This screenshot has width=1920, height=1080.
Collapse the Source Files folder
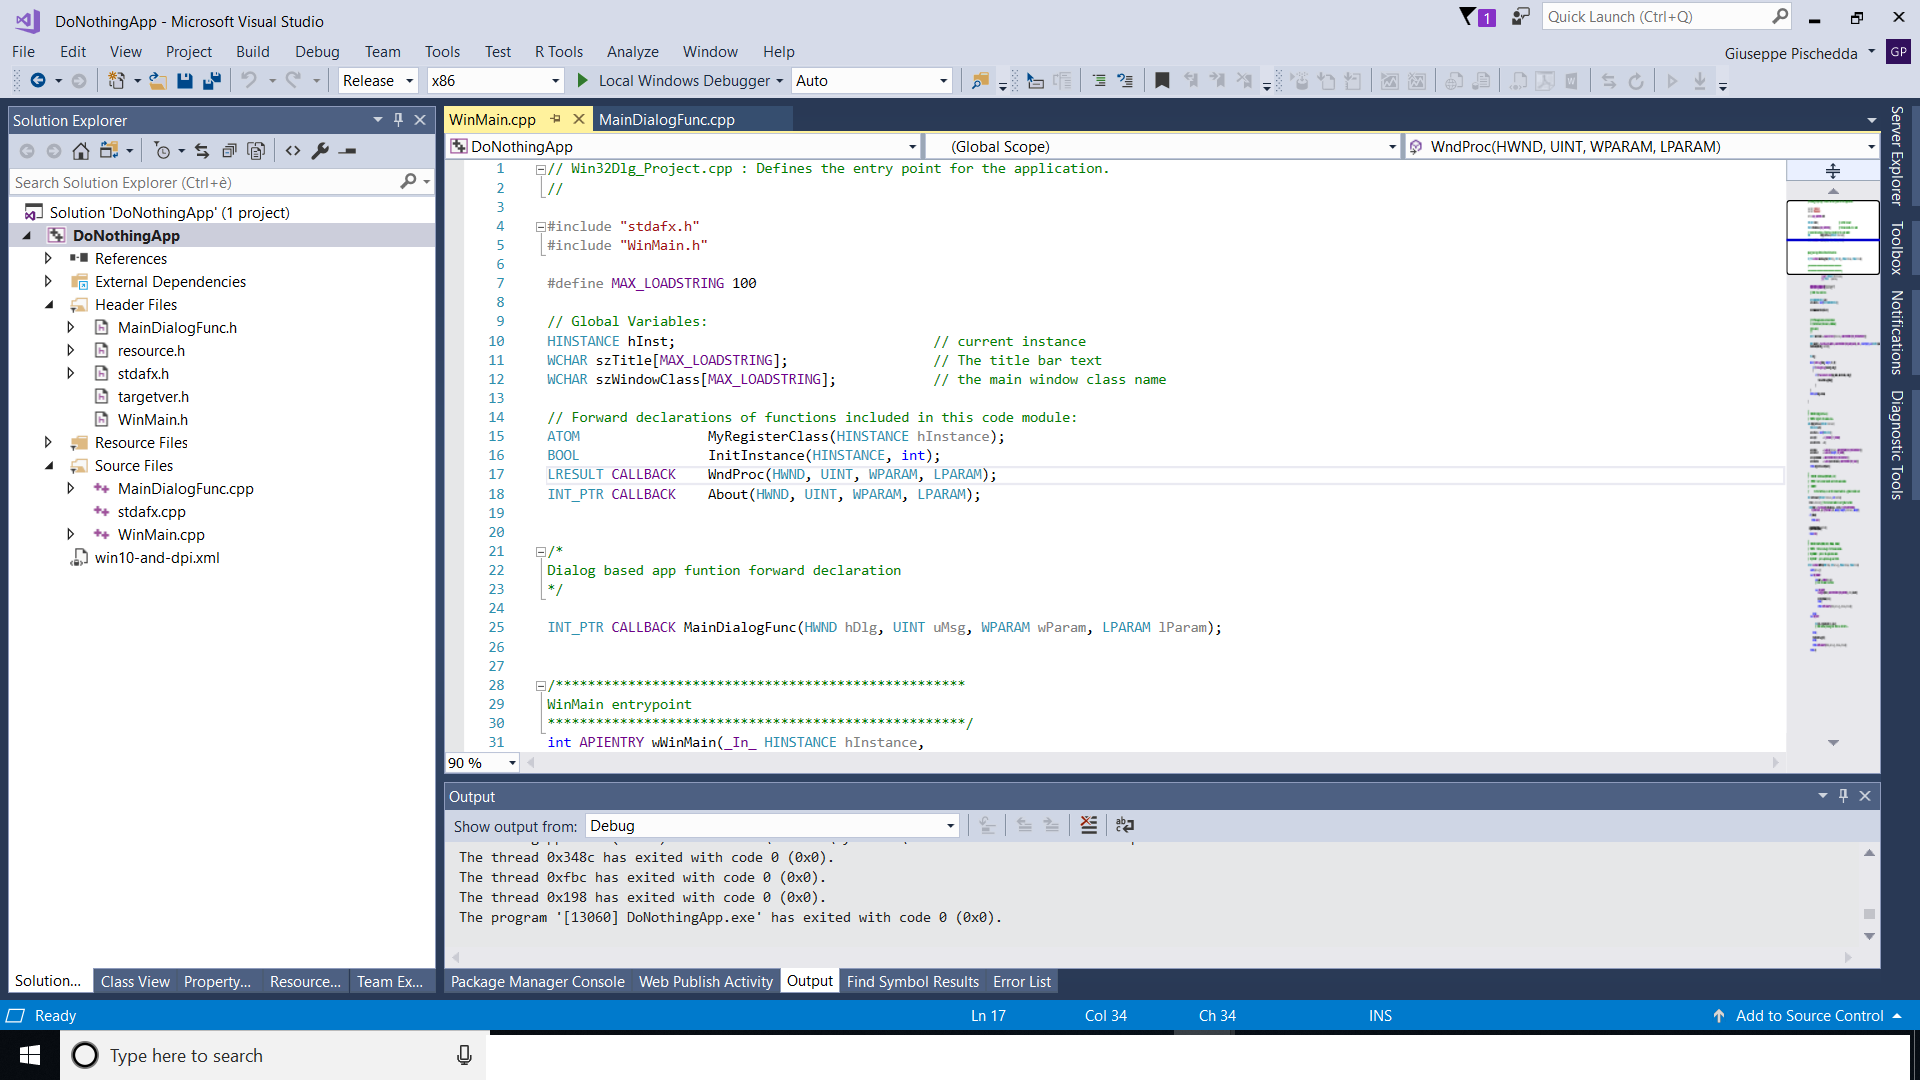click(48, 465)
